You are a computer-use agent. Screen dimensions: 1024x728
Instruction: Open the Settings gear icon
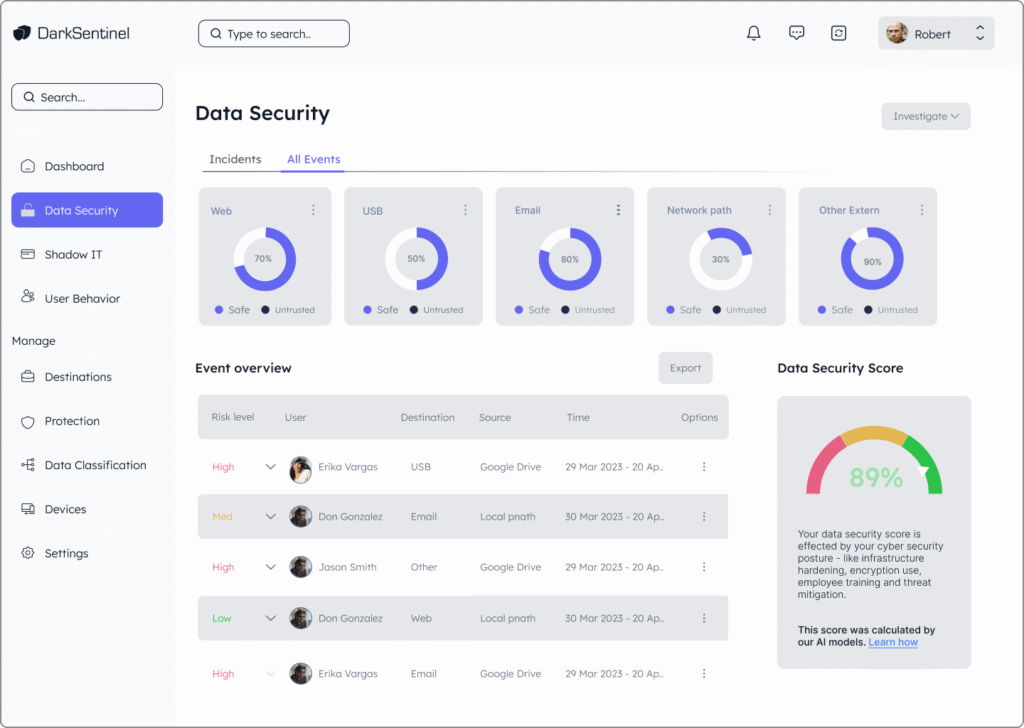(28, 554)
